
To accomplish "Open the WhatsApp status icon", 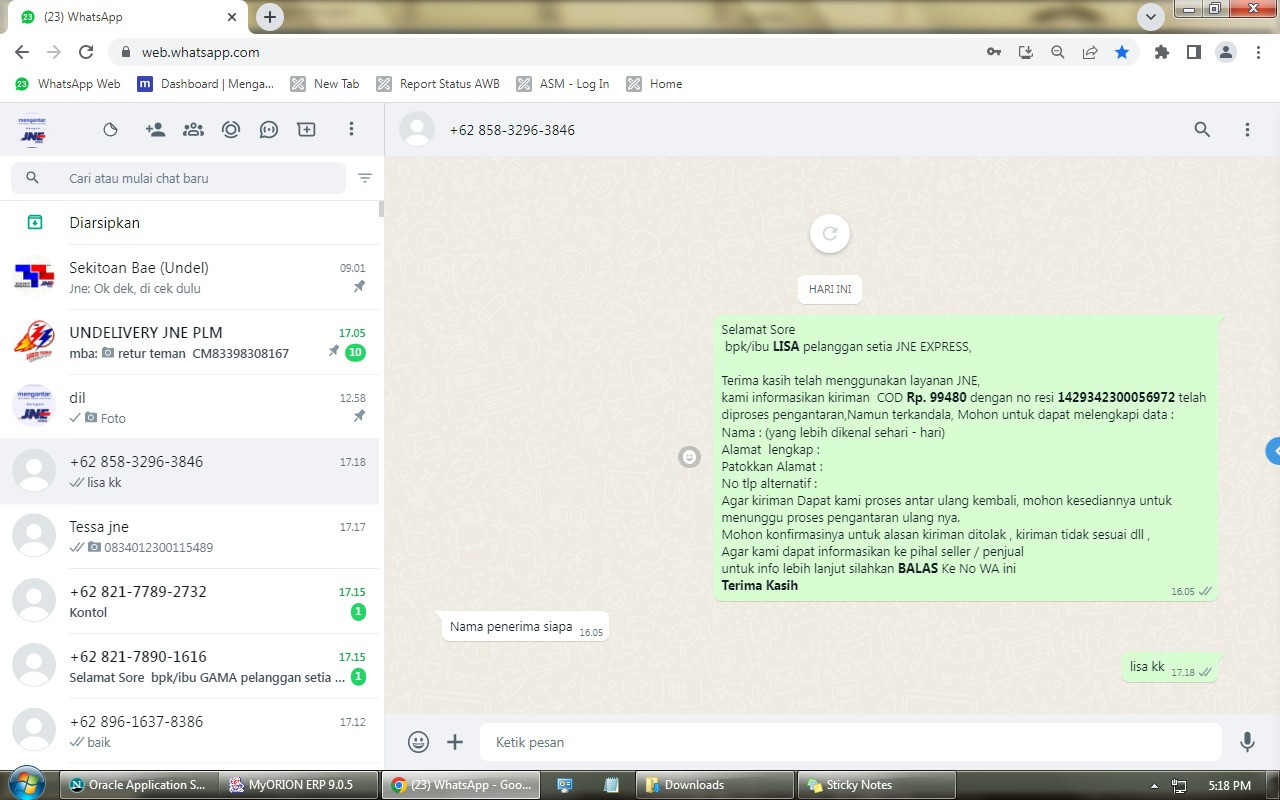I will click(111, 129).
